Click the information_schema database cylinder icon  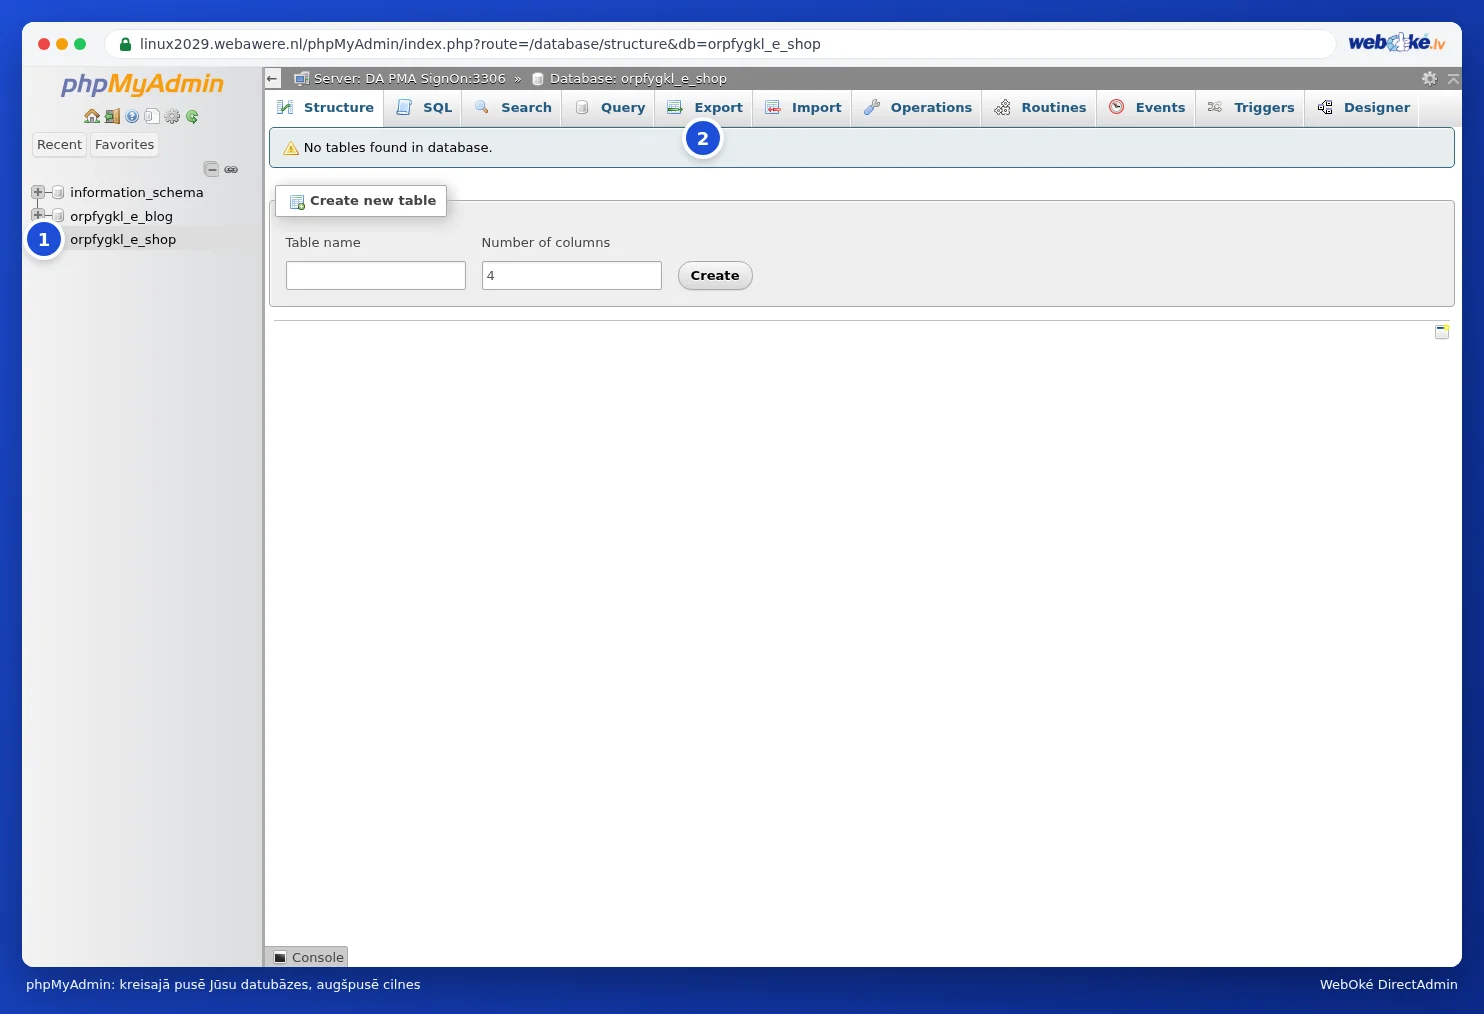pos(58,192)
